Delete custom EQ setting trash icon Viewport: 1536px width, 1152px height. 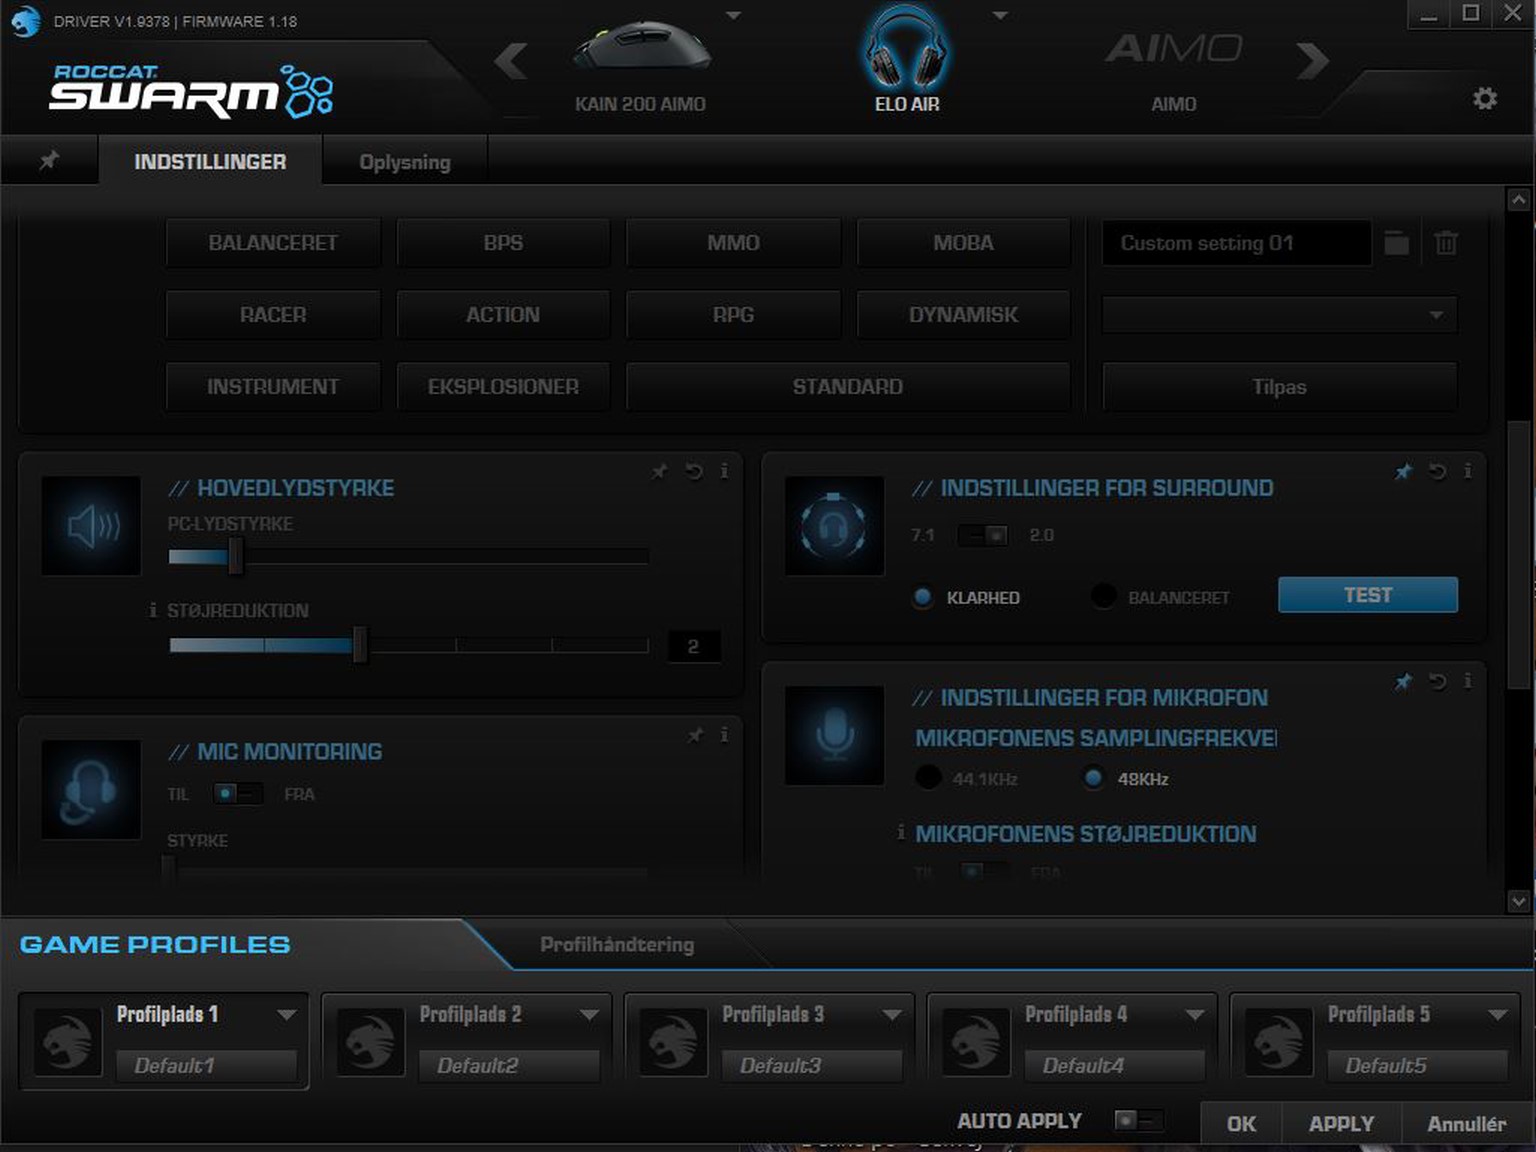coord(1446,243)
